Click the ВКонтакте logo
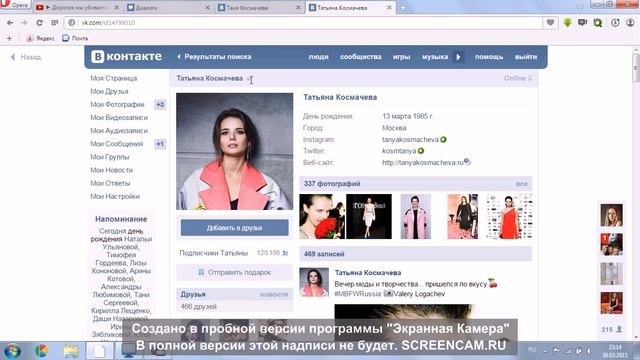This screenshot has height=360, width=640. (x=126, y=57)
